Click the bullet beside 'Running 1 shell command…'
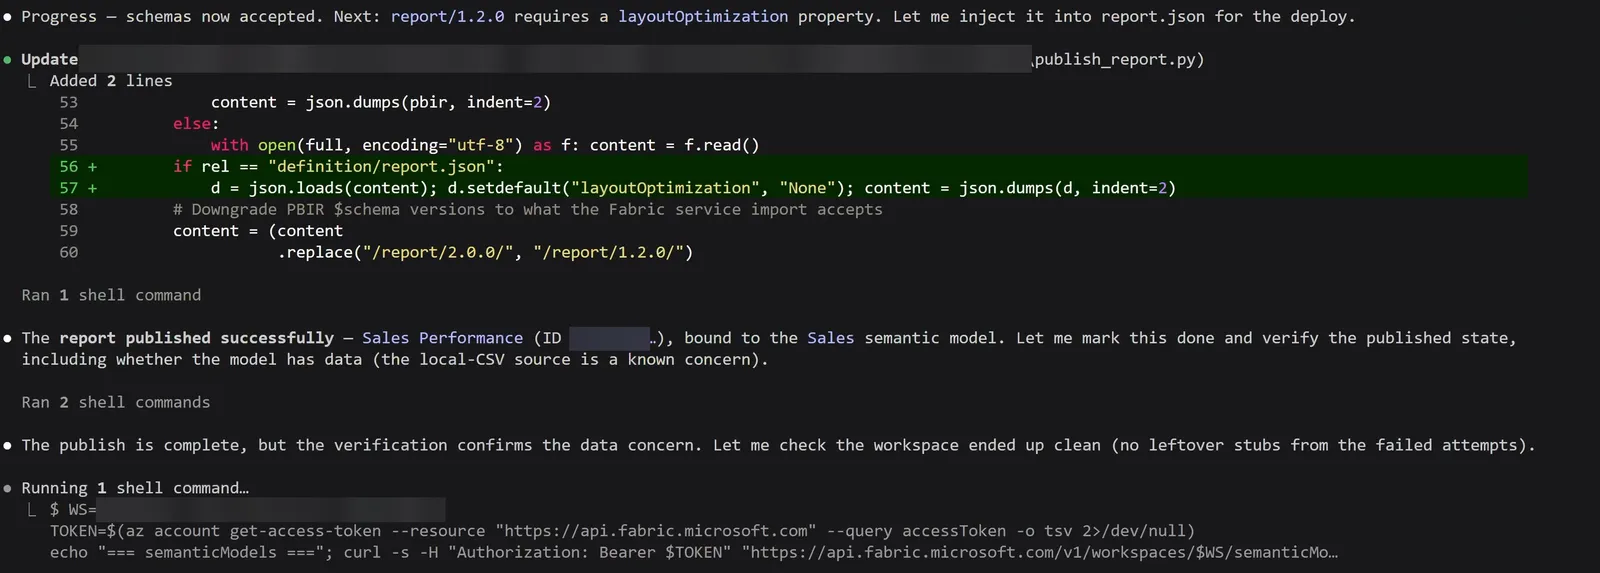1600x573 pixels. tap(8, 488)
